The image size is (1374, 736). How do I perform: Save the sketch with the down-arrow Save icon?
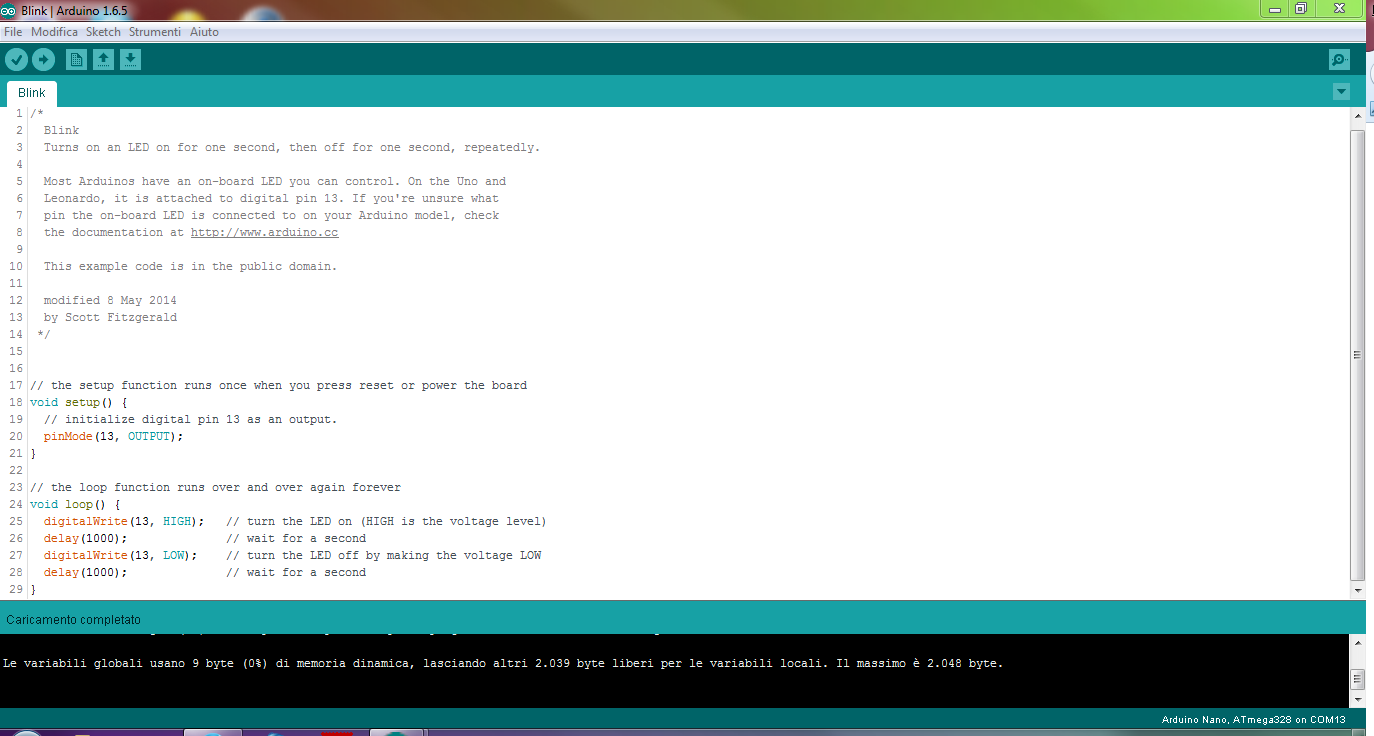point(130,60)
